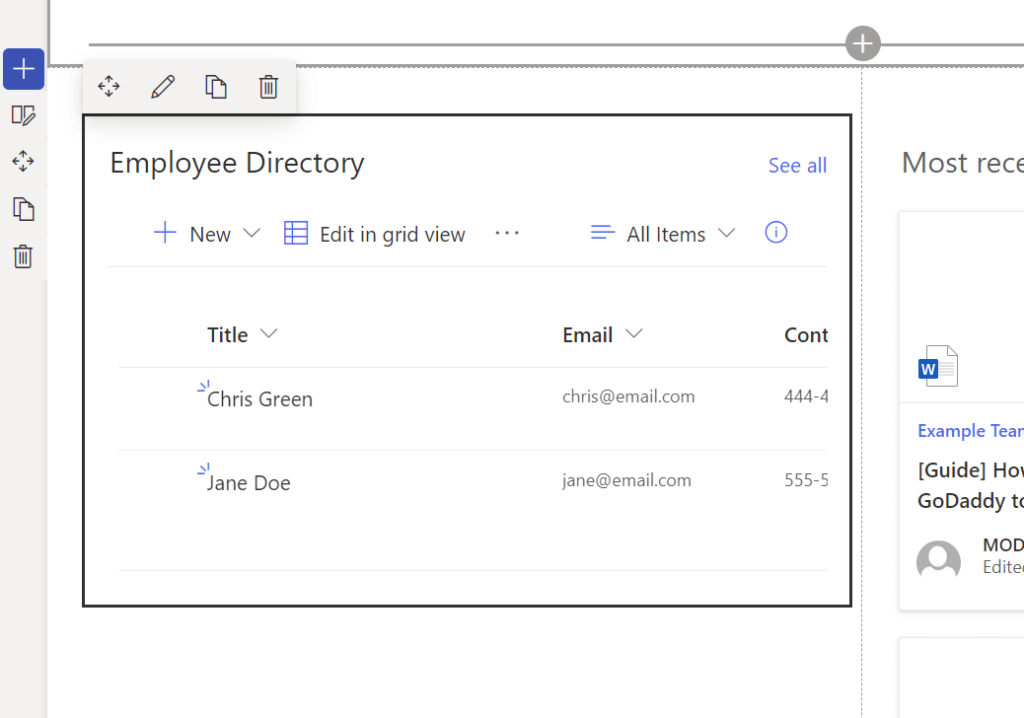
Task: Expand the Email column header dropdown
Action: pos(633,334)
